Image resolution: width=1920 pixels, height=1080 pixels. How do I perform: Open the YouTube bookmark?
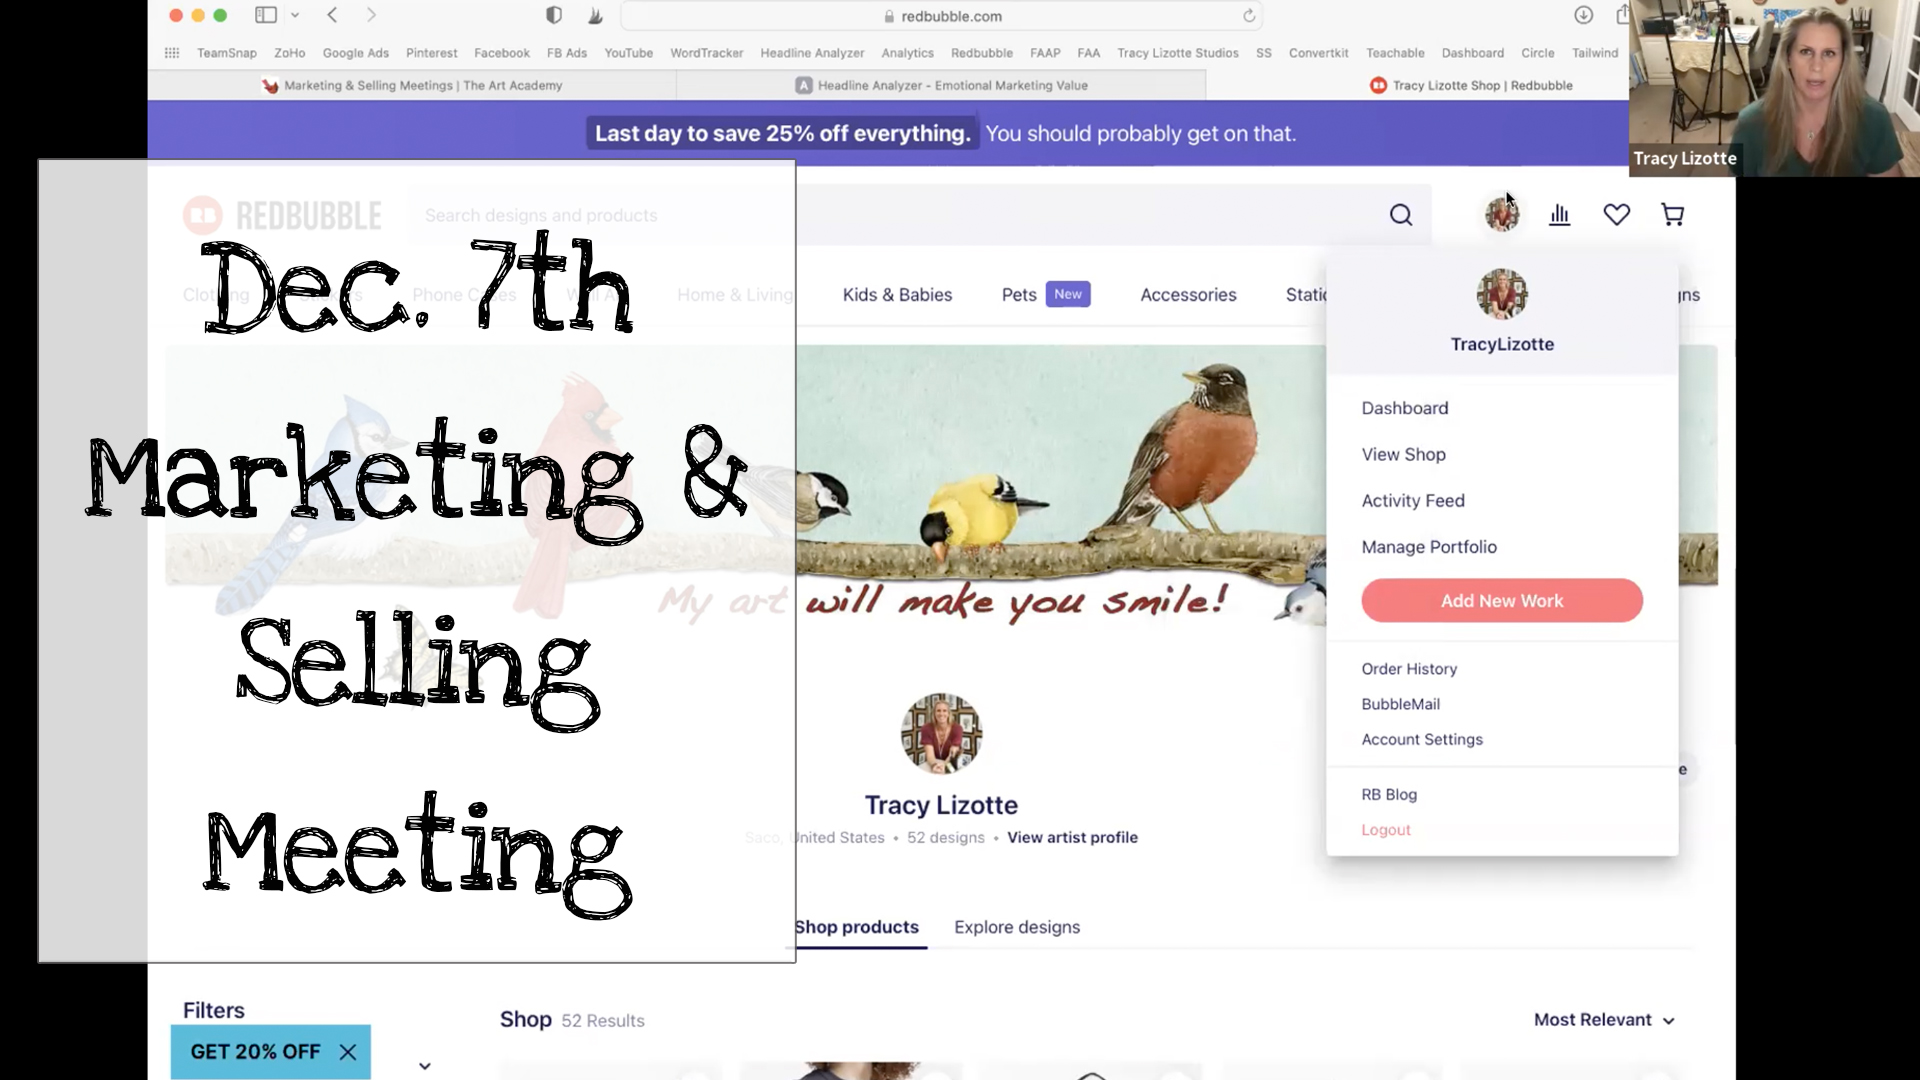[x=628, y=53]
